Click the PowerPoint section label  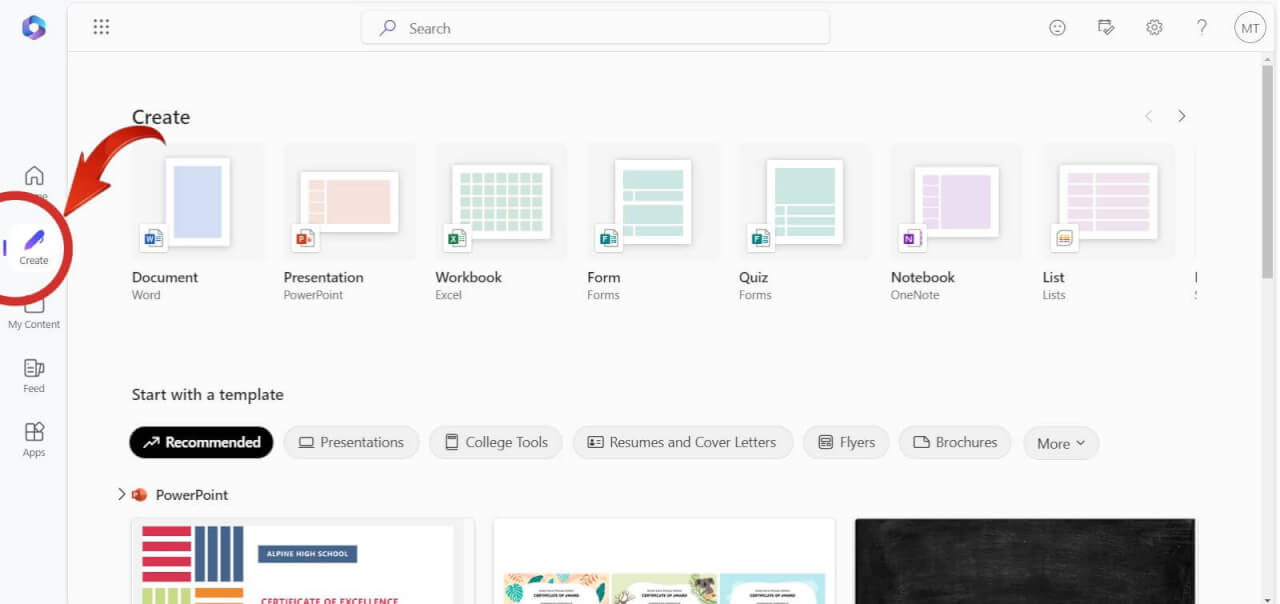coord(192,494)
